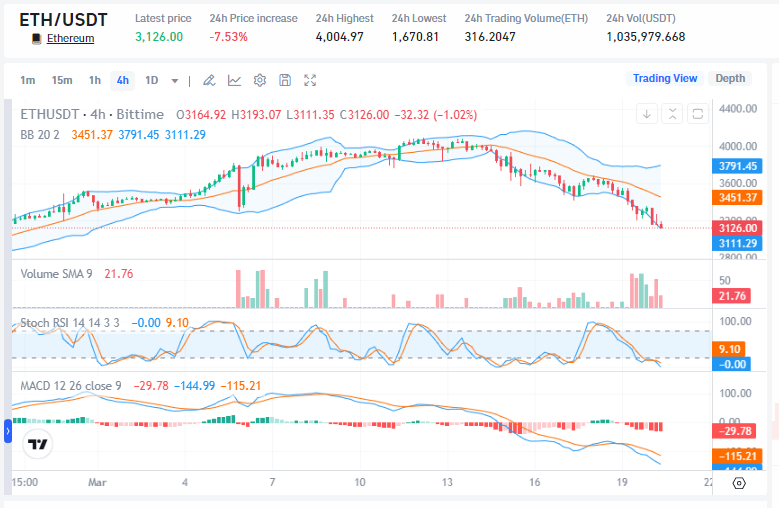Open the indicators chart icon
Viewport: 779px width, 508px height.
pyautogui.click(x=234, y=80)
